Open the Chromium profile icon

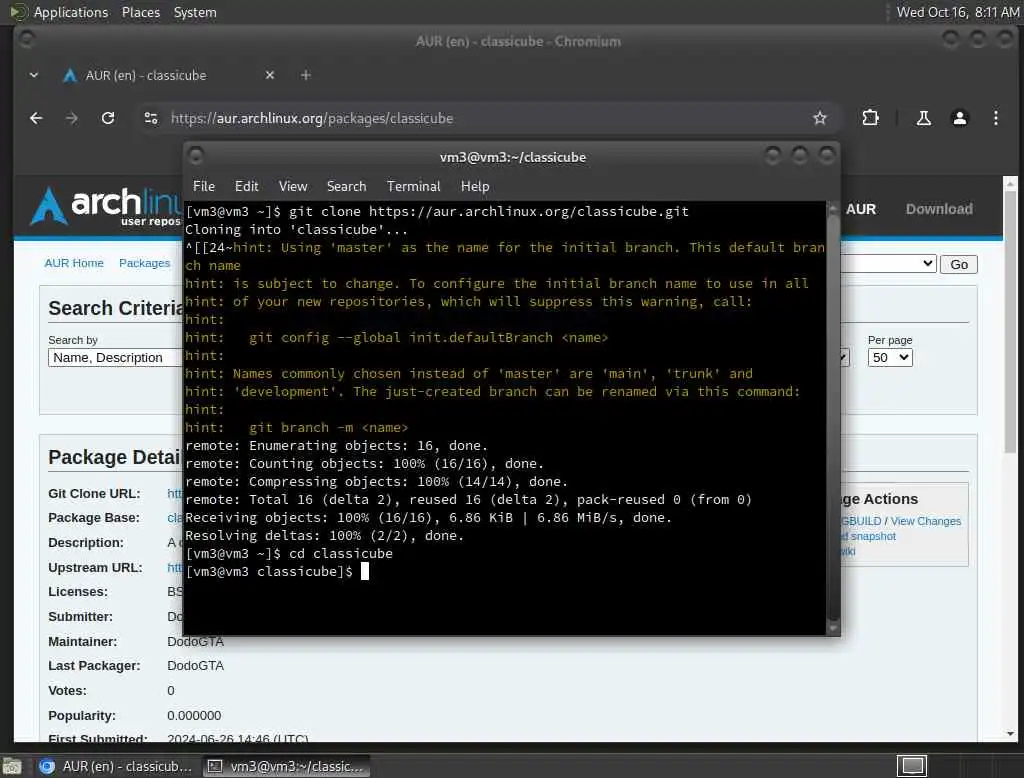[x=959, y=118]
